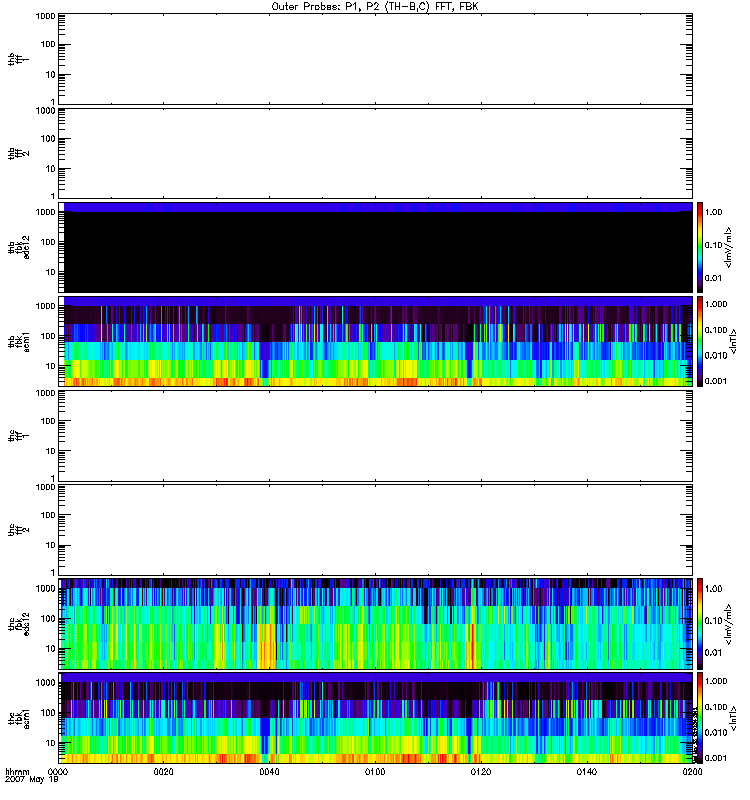The width and height of the screenshot is (750, 800).
Task: Click the 0040 time axis label
Action: tap(269, 773)
